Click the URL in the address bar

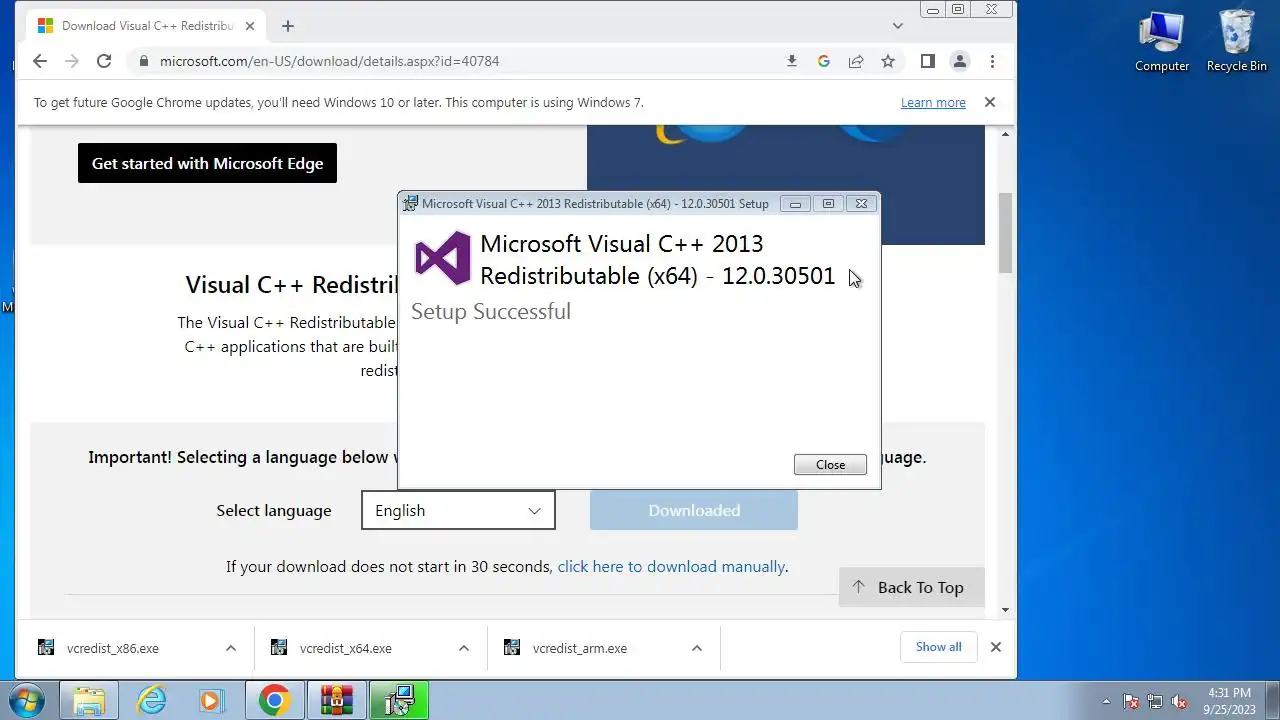coord(329,61)
